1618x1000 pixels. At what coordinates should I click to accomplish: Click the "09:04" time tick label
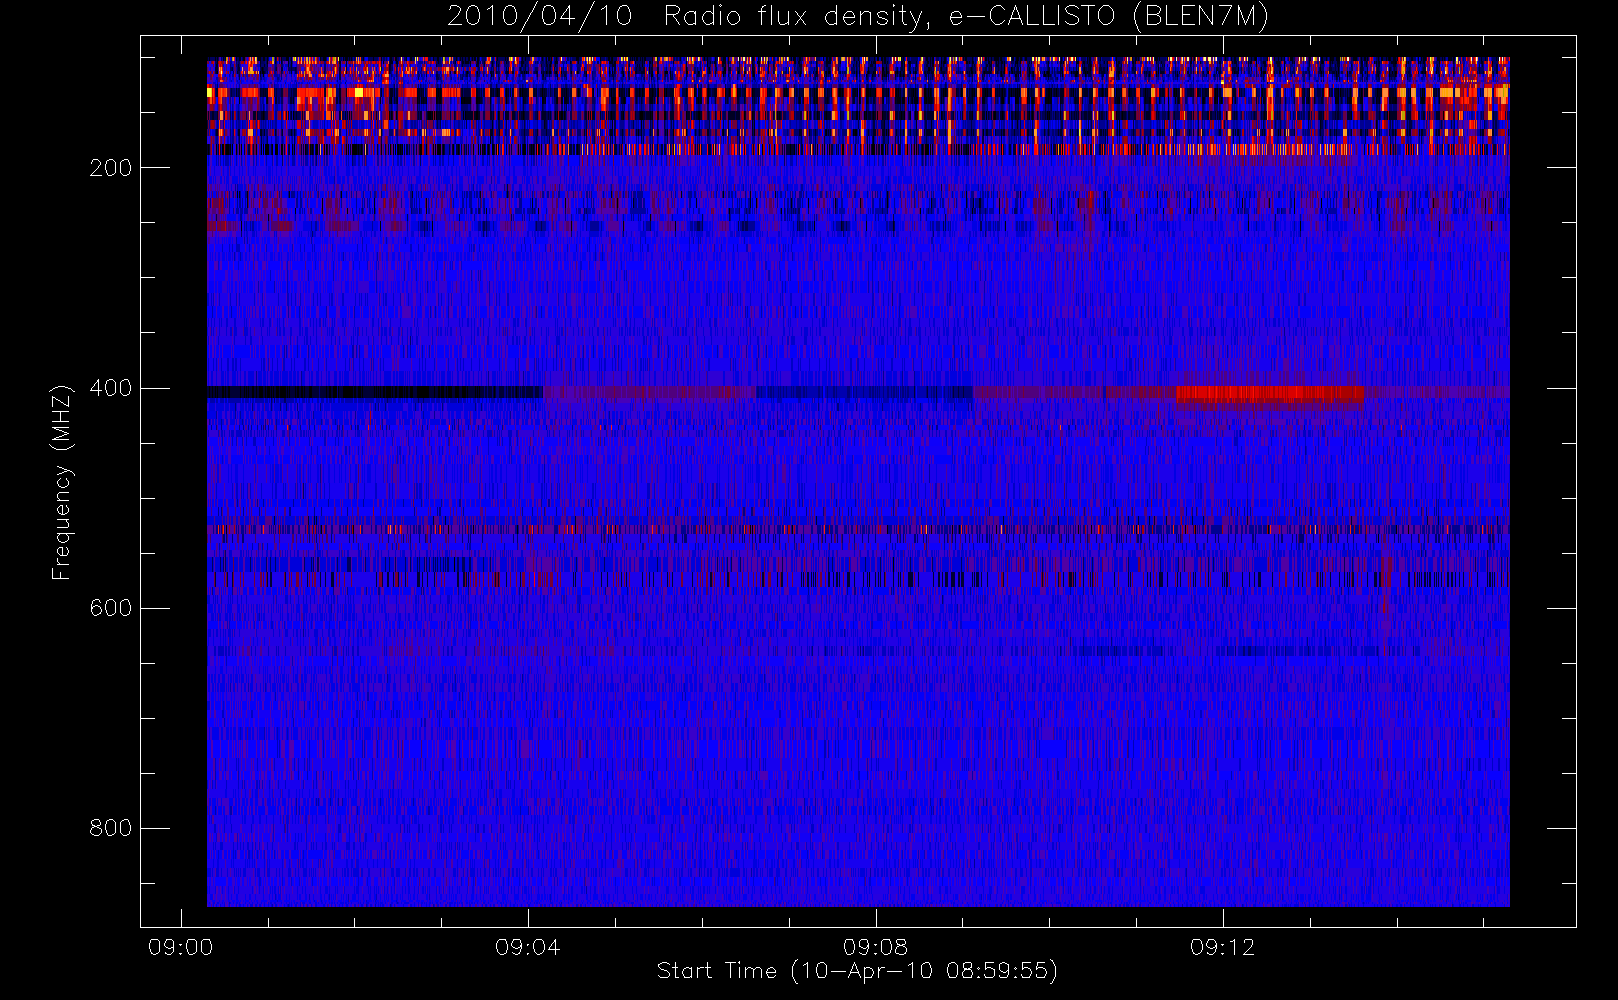(528, 947)
